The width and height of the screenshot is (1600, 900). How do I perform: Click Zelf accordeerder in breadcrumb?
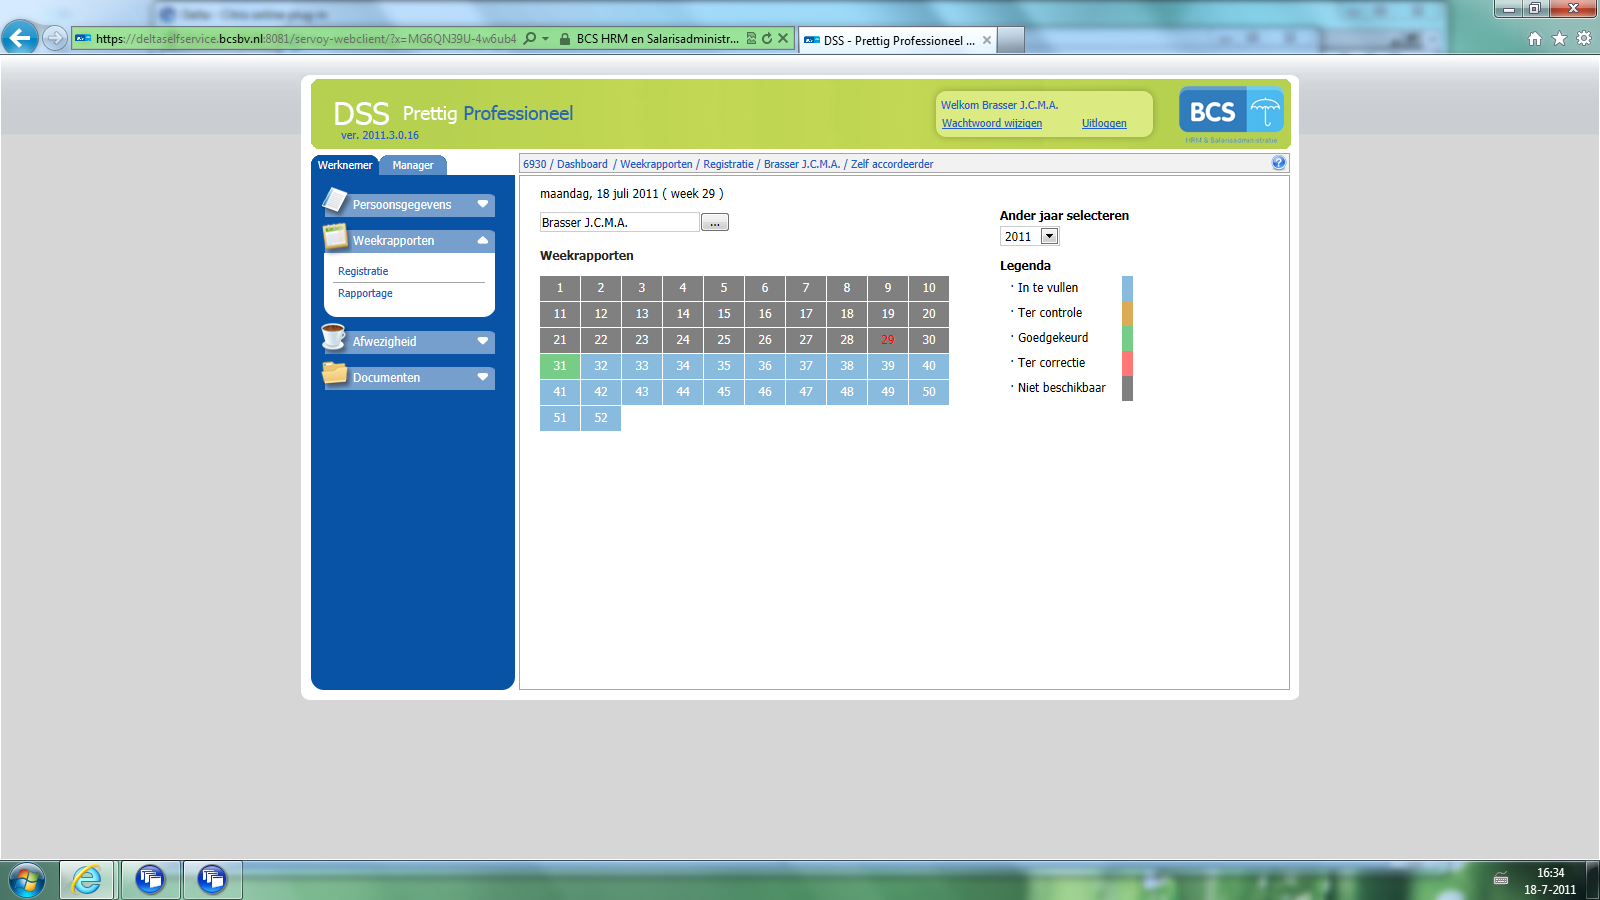892,164
